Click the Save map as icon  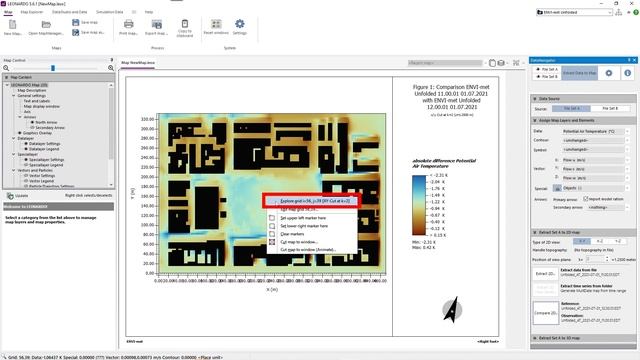pos(76,32)
